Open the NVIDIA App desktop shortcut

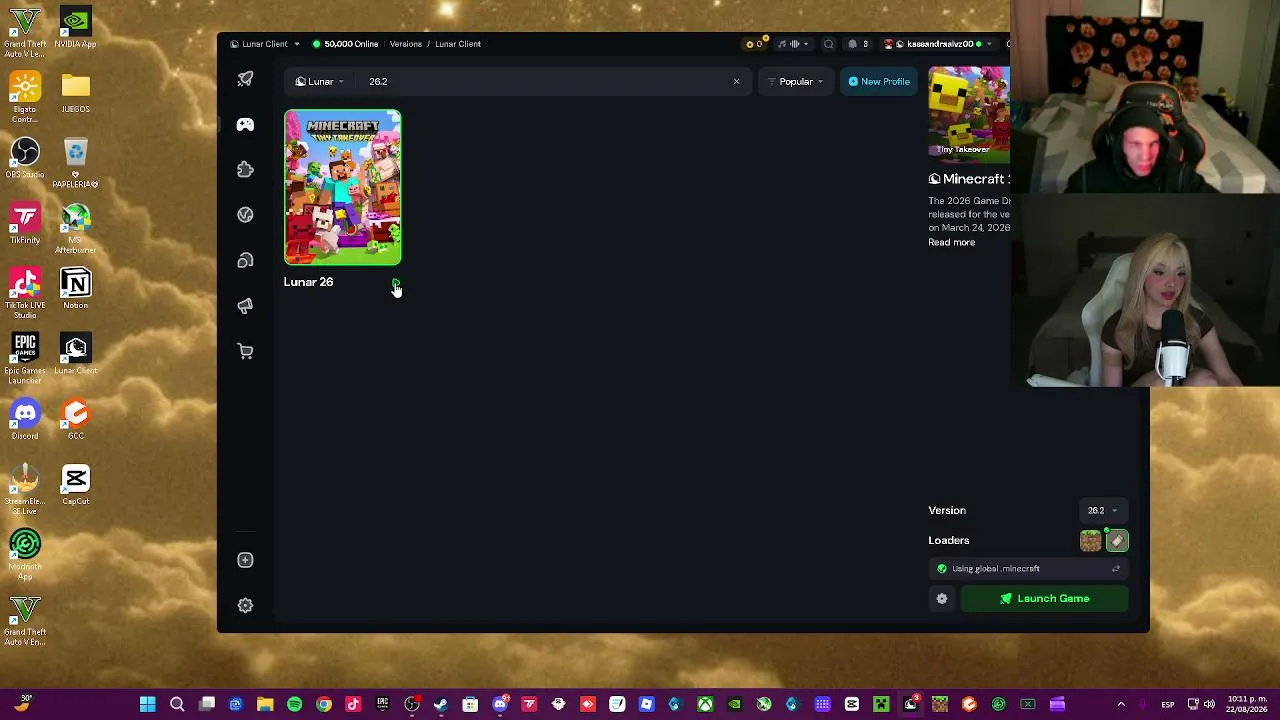(76, 27)
